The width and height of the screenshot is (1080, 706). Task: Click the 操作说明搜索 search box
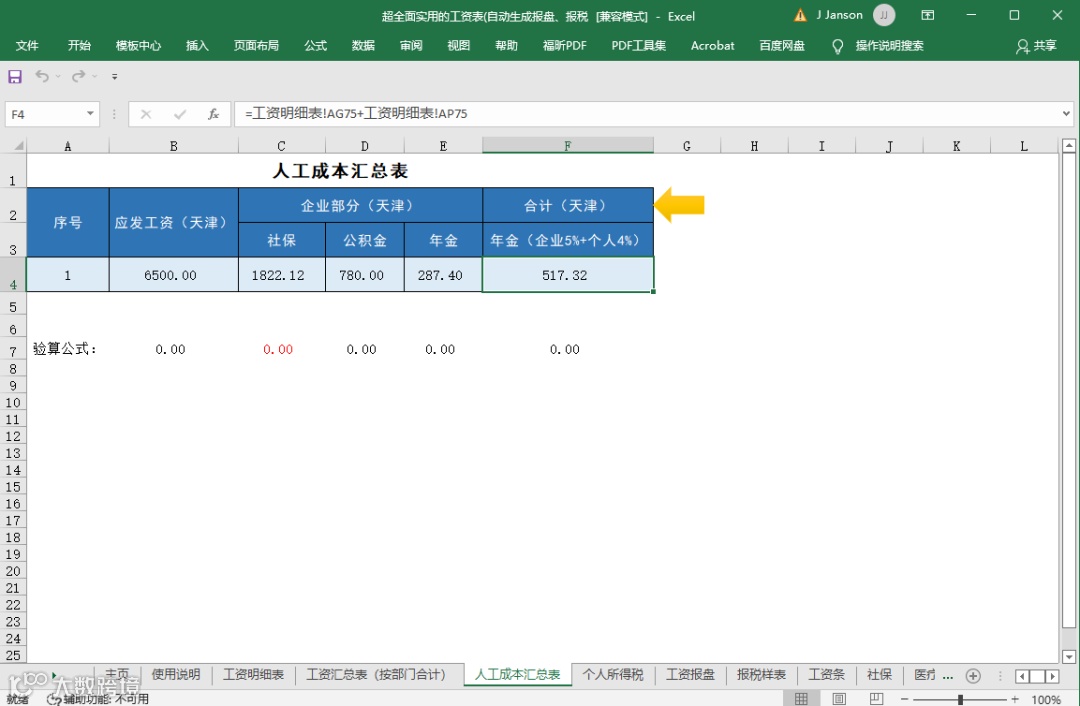click(889, 45)
